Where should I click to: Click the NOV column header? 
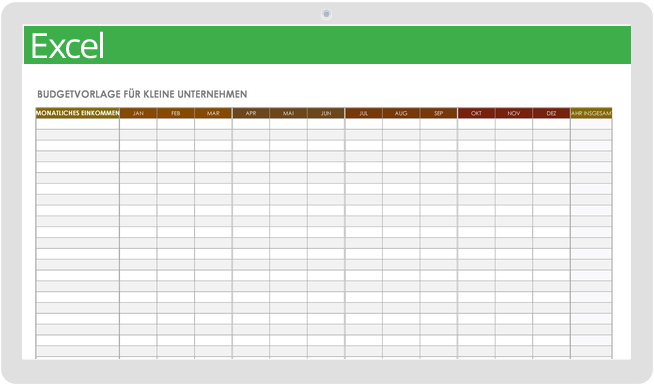click(514, 113)
